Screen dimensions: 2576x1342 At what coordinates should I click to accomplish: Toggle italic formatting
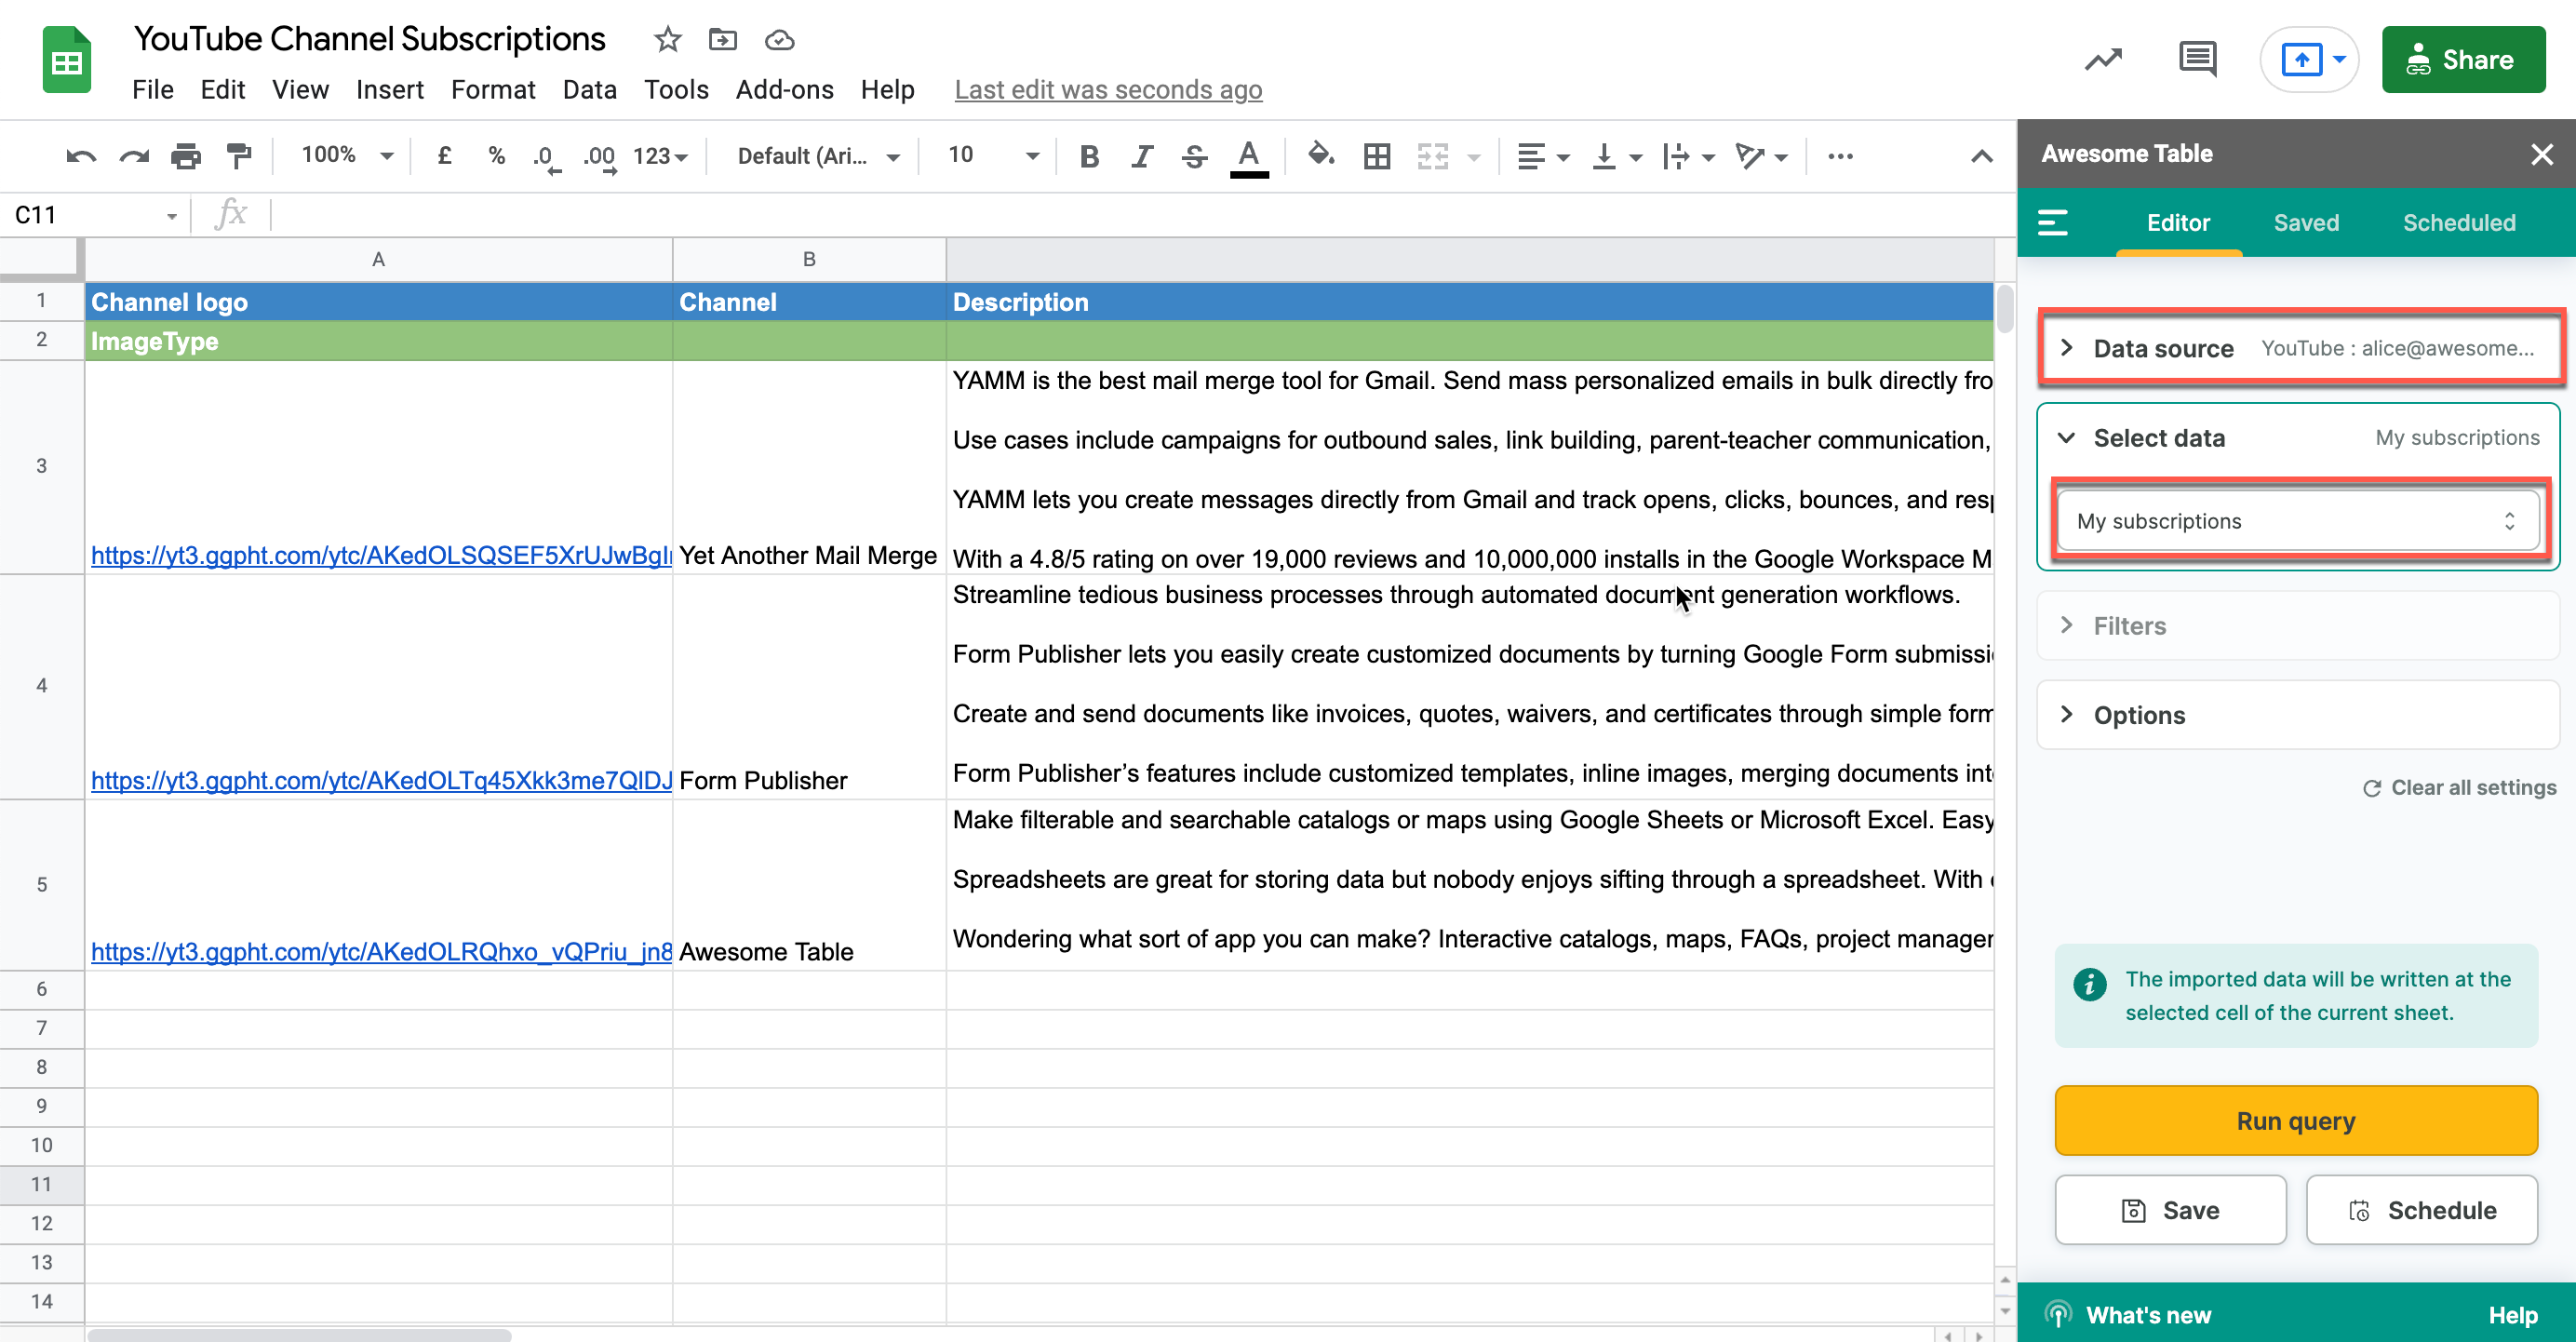(1142, 156)
